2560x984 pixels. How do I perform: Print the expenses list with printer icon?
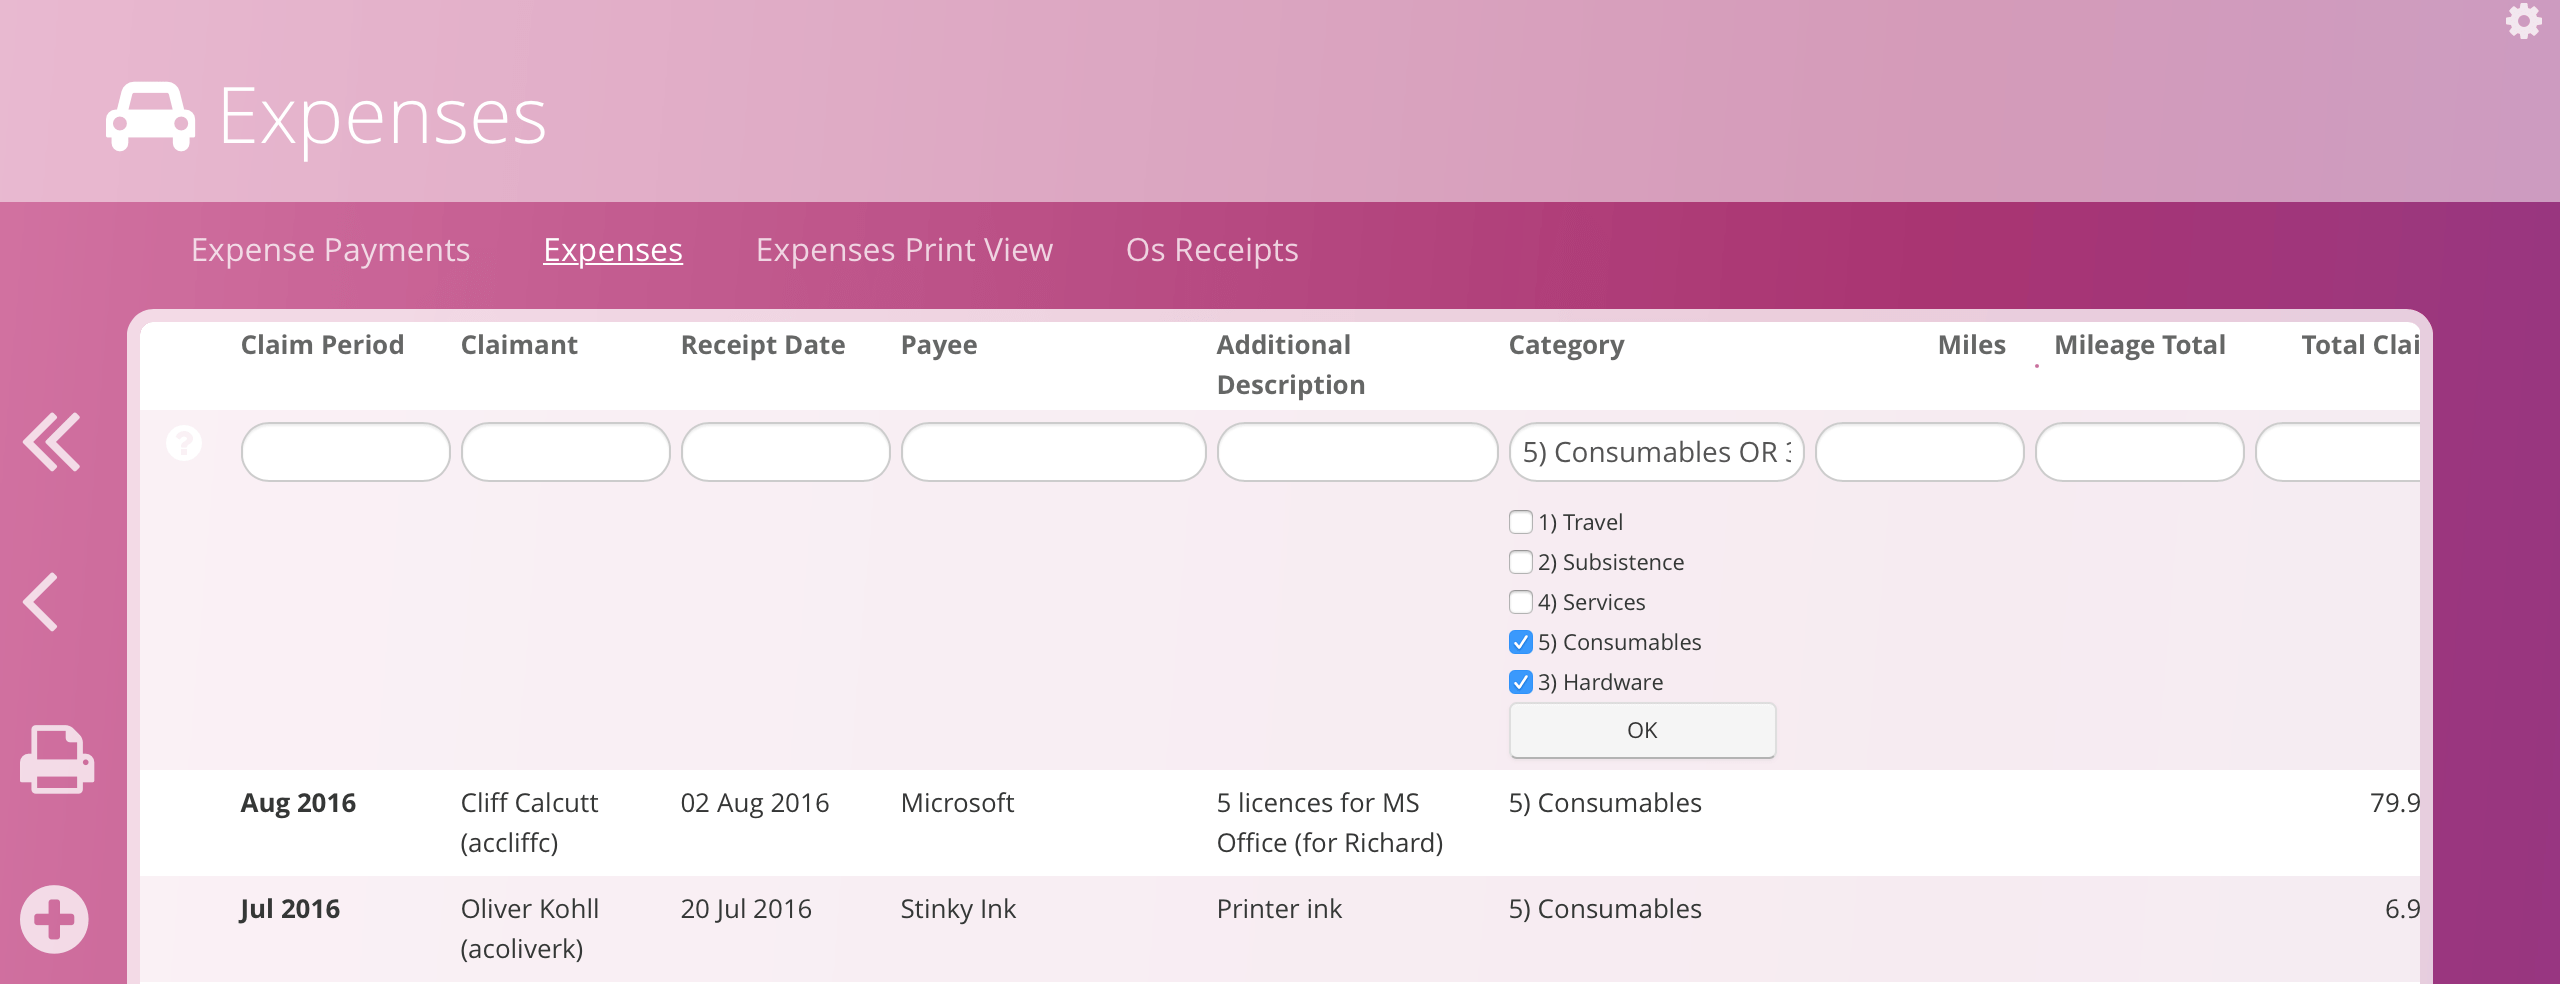pos(56,759)
